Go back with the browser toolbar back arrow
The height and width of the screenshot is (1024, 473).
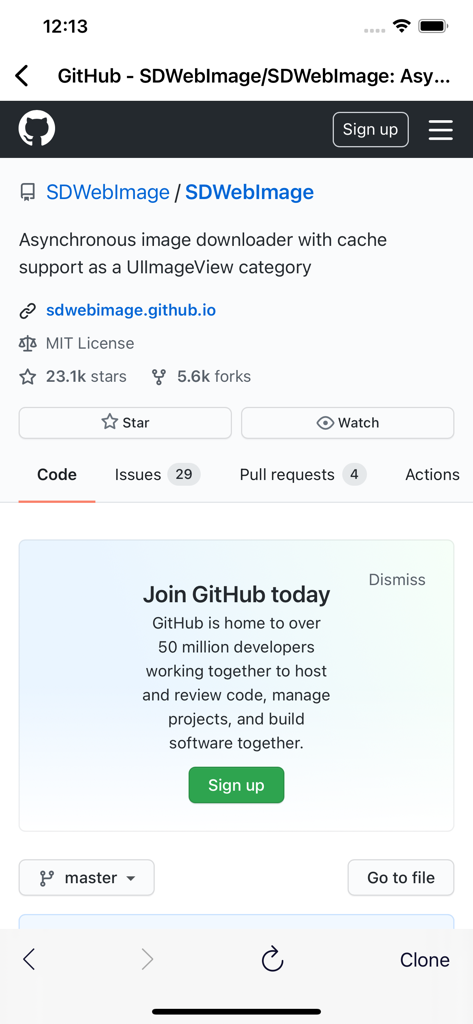29,959
